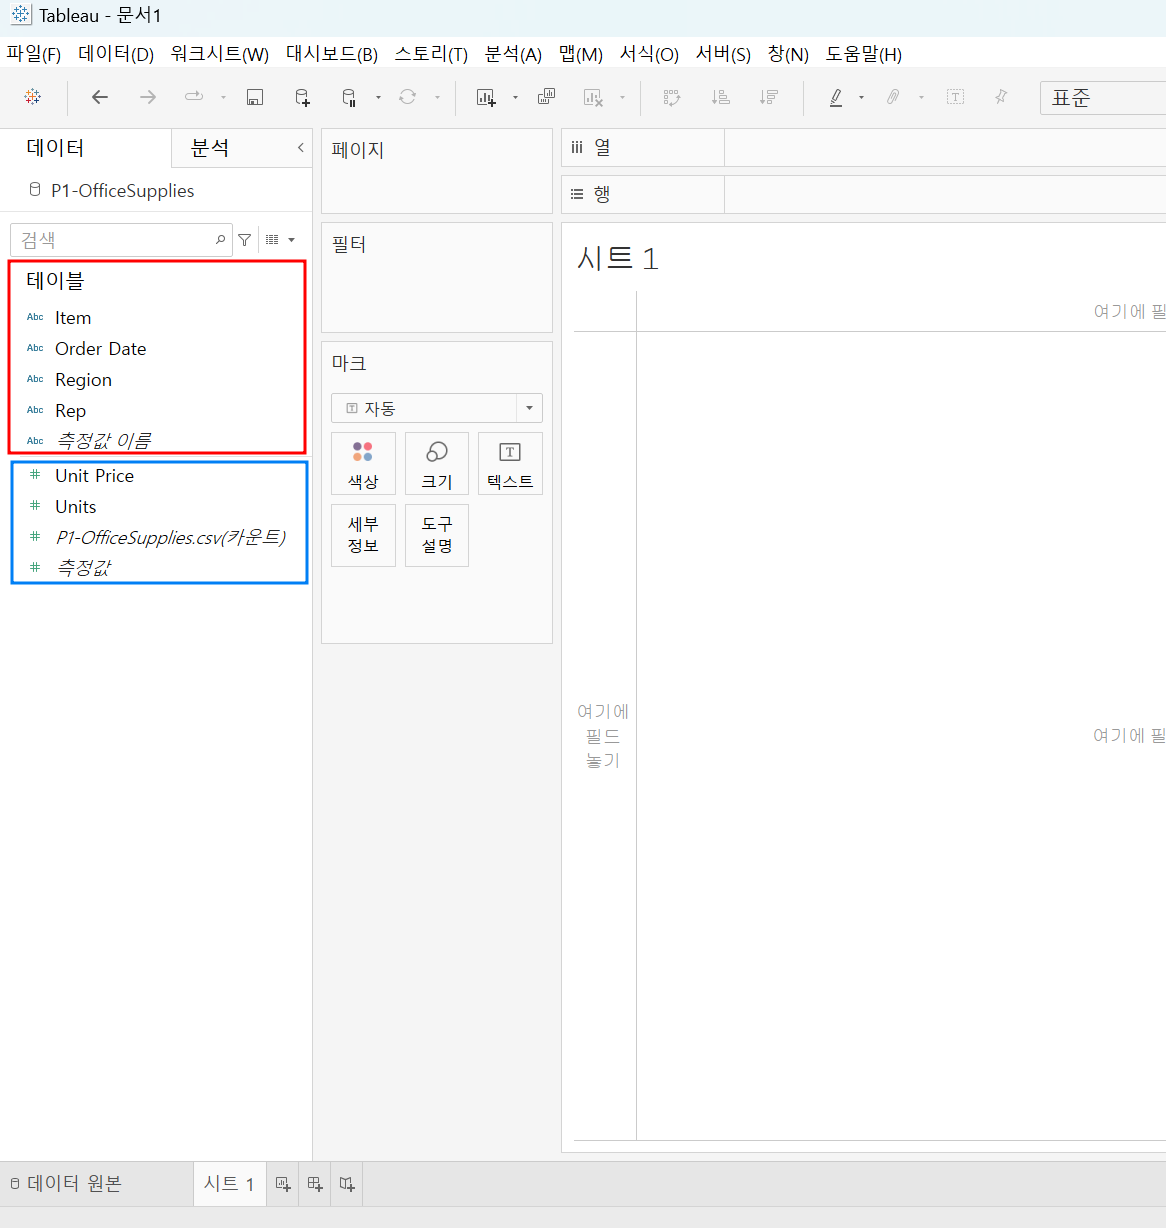Screen dimensions: 1166x1228
Task: Switch to the 데이터 pane tab
Action: [55, 148]
